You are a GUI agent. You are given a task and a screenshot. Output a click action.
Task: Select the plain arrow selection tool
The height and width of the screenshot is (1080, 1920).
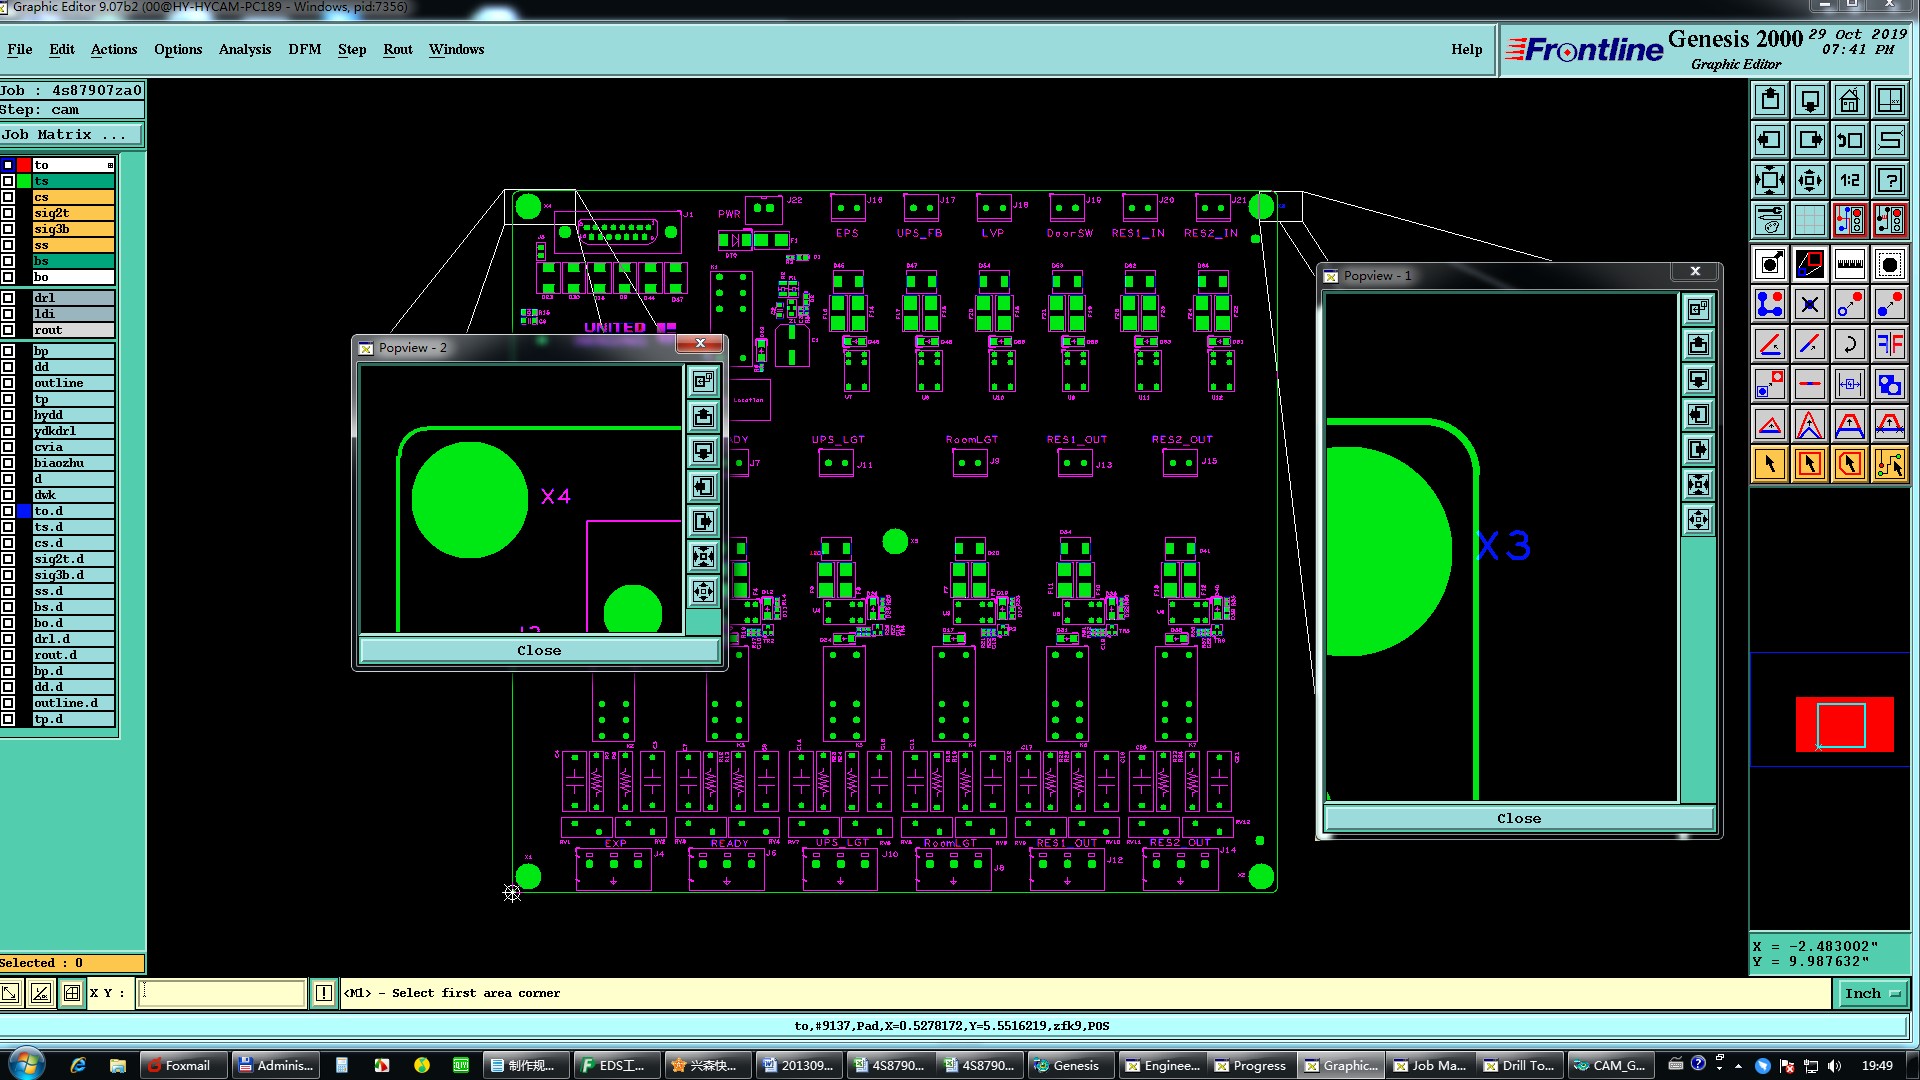[1770, 464]
